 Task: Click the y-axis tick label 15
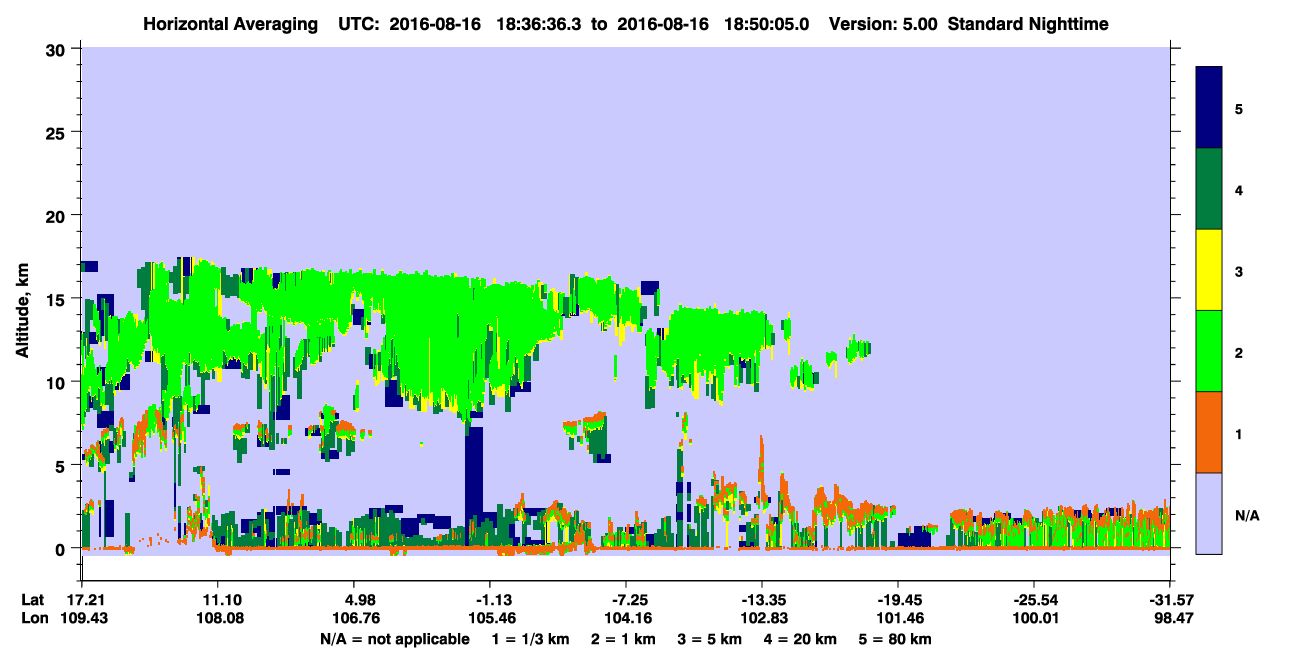coord(58,299)
